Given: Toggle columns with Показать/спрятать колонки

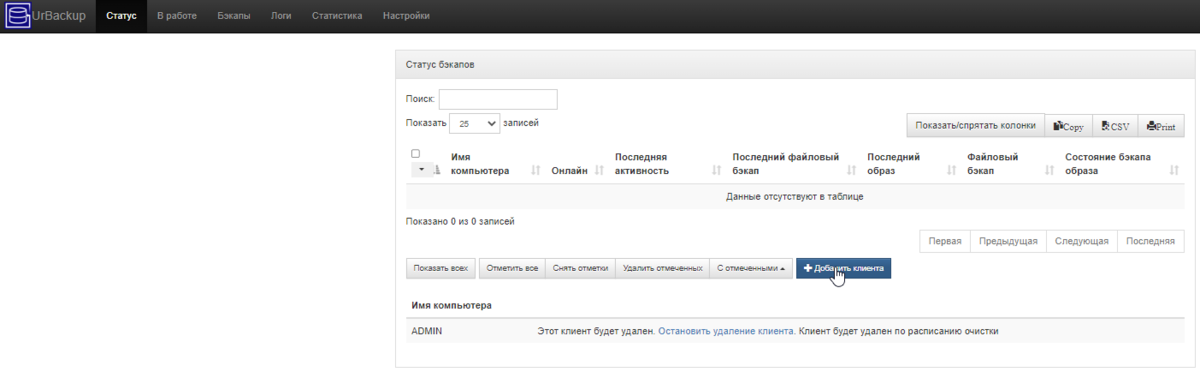Looking at the screenshot, I should [975, 126].
